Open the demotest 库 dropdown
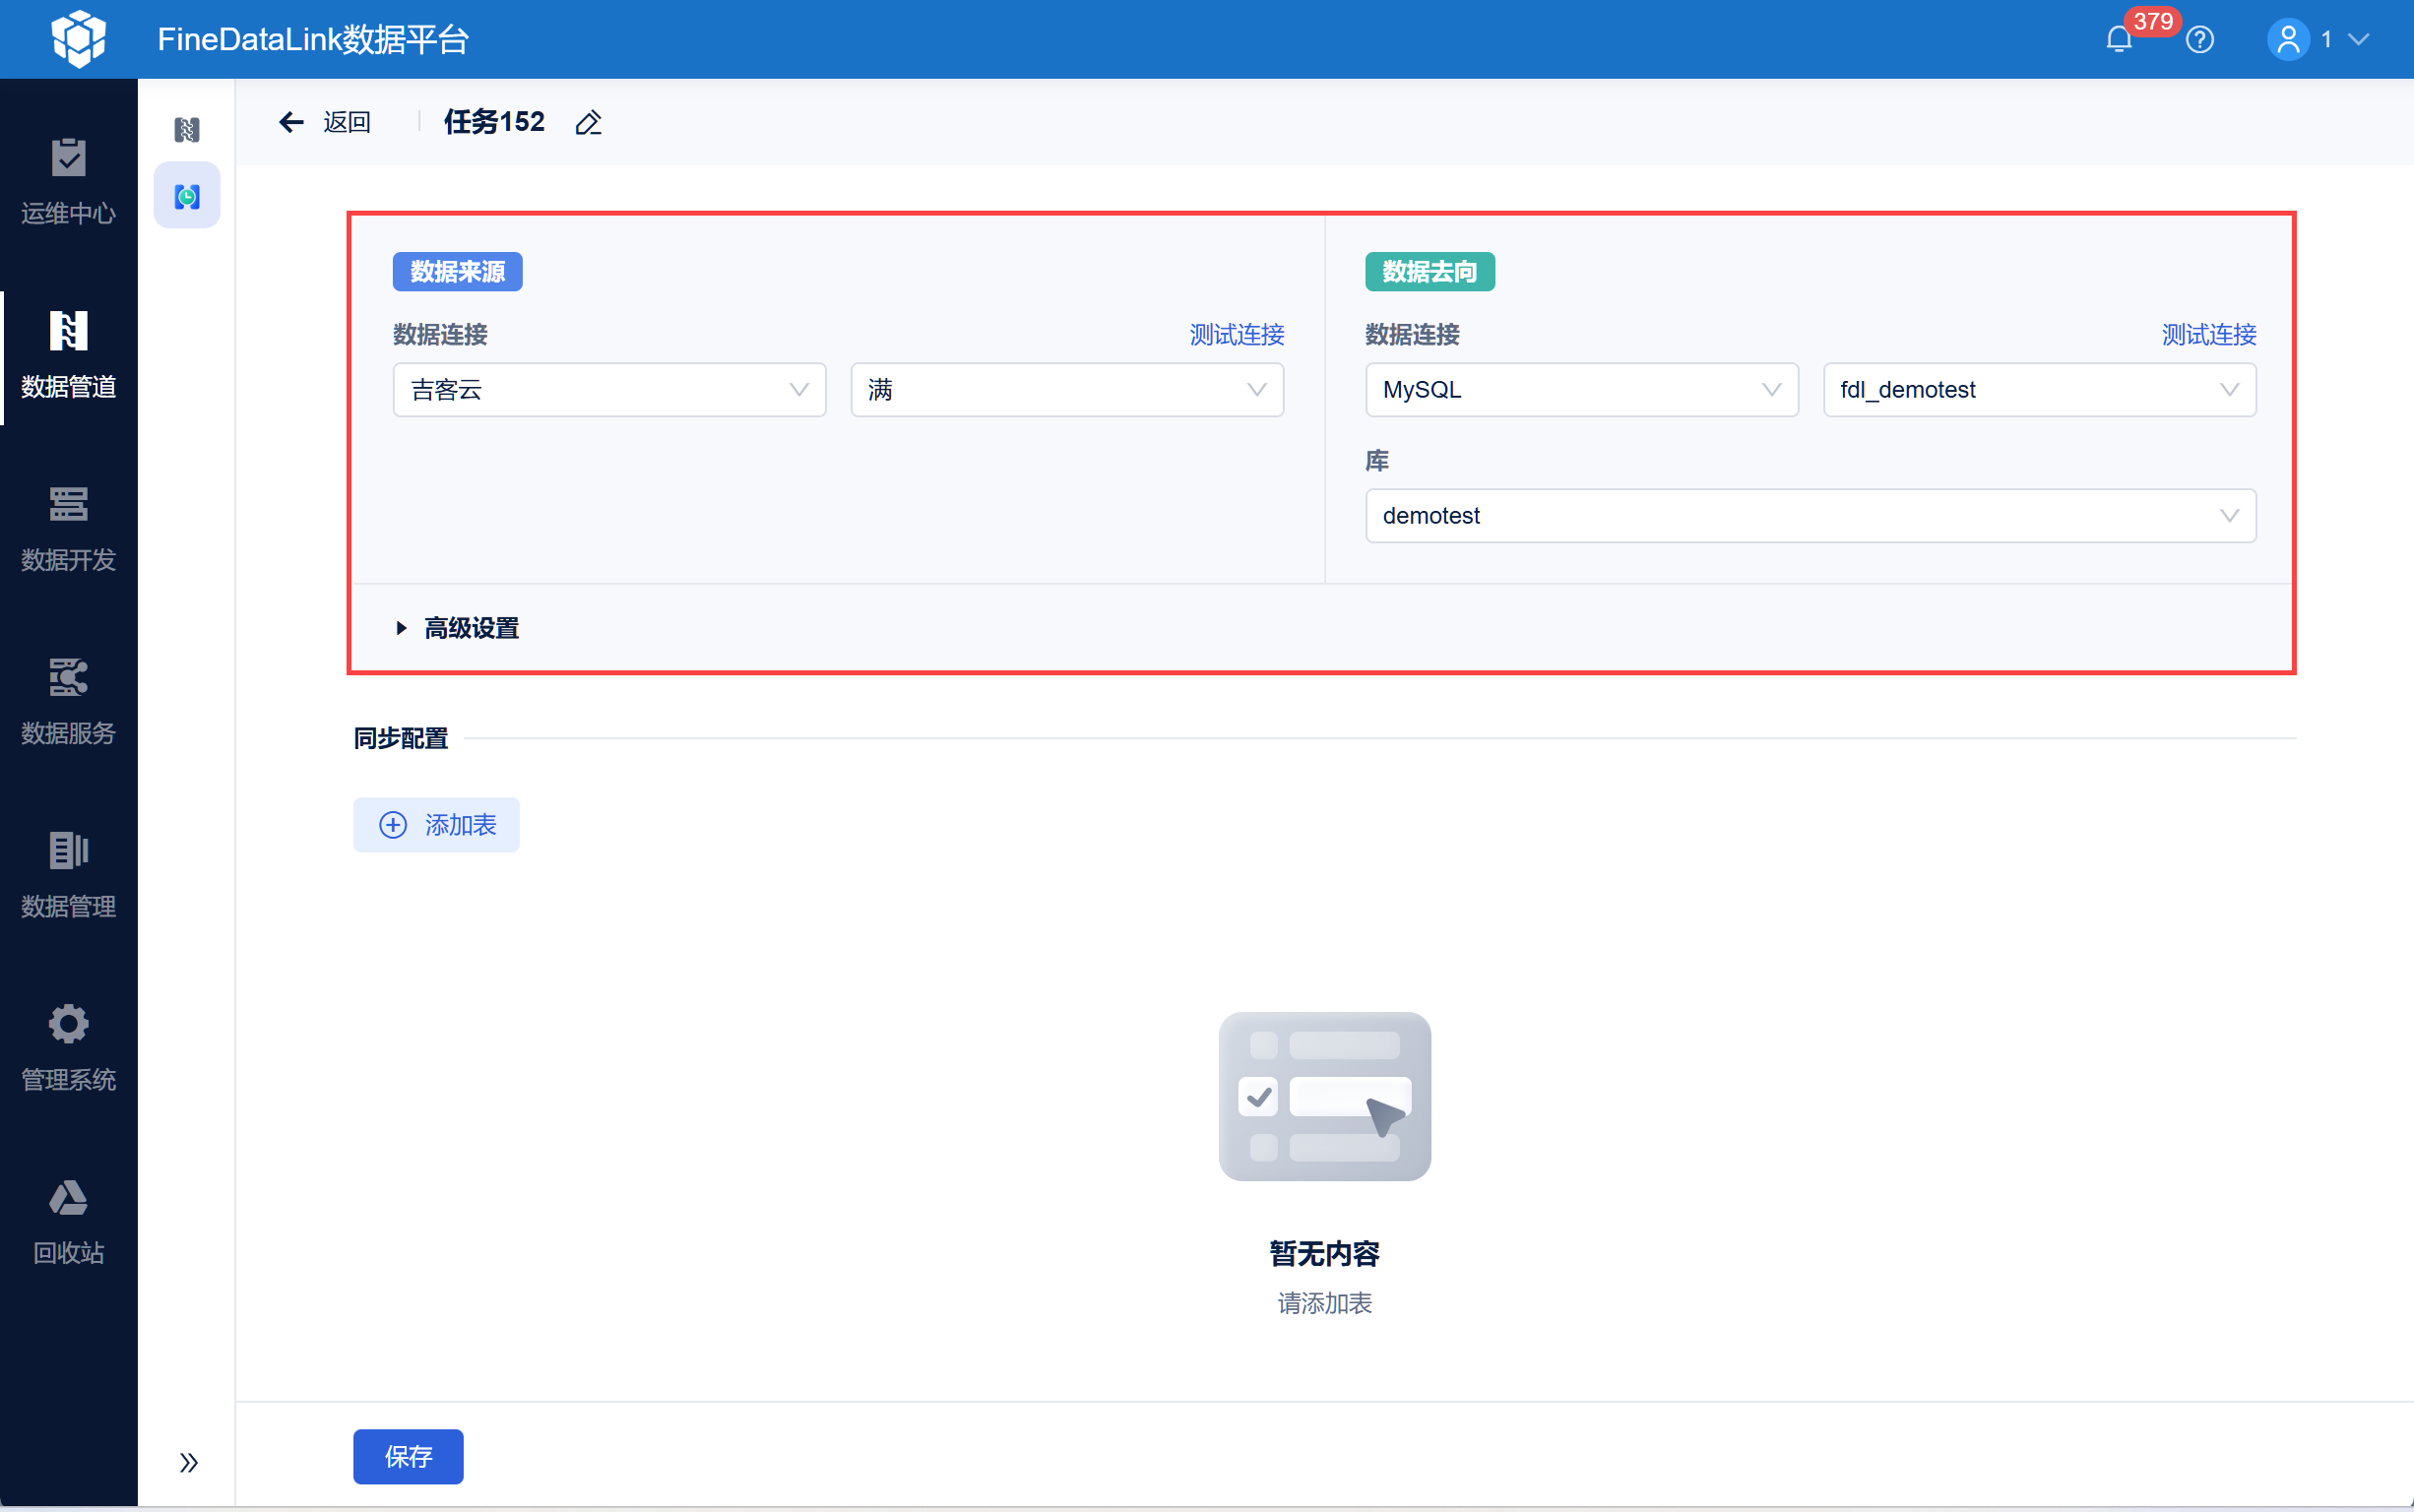Viewport: 2414px width, 1512px height. point(1810,516)
